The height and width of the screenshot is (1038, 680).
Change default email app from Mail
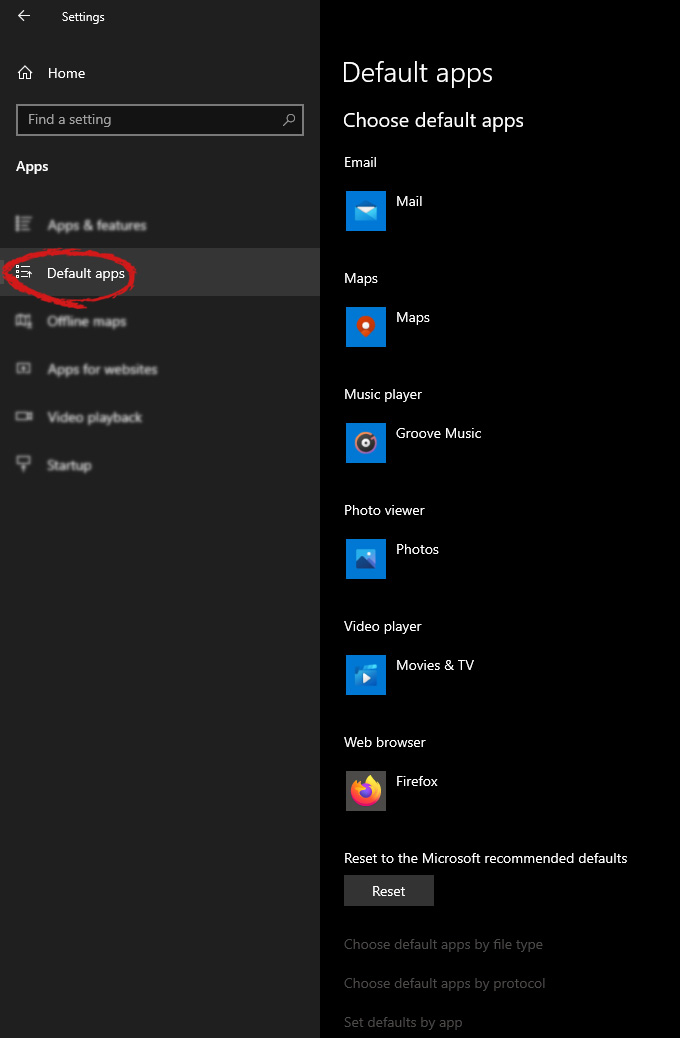click(x=409, y=201)
